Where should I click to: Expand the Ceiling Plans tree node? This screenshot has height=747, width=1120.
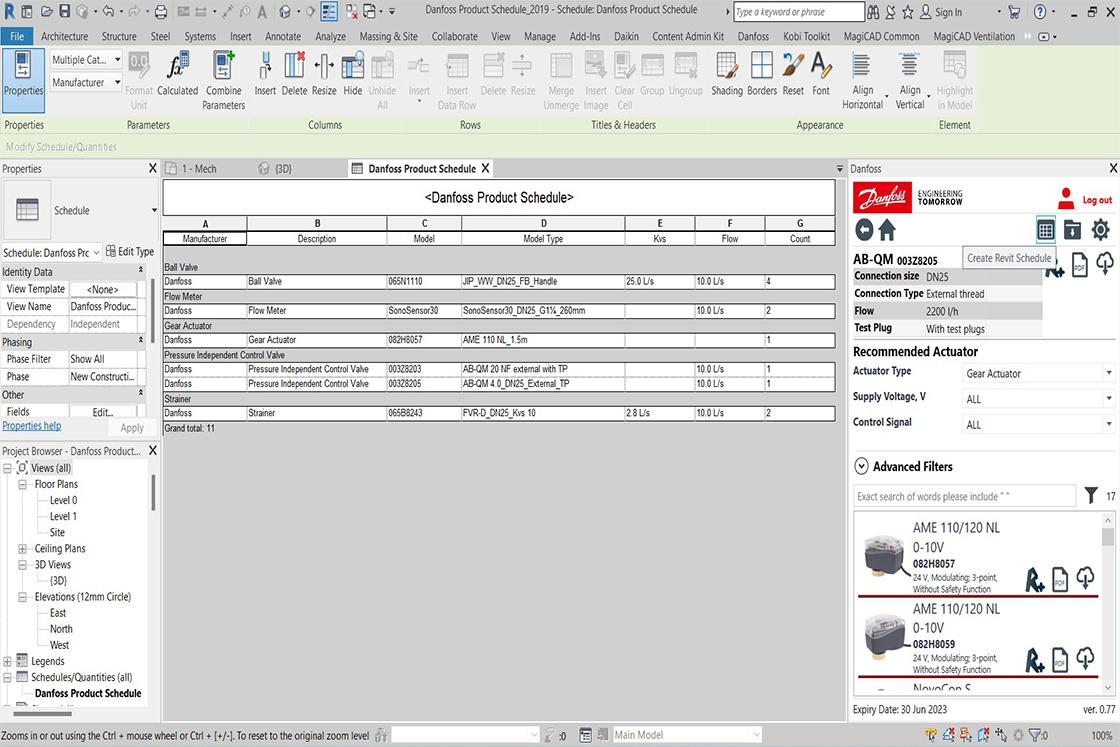pos(22,548)
